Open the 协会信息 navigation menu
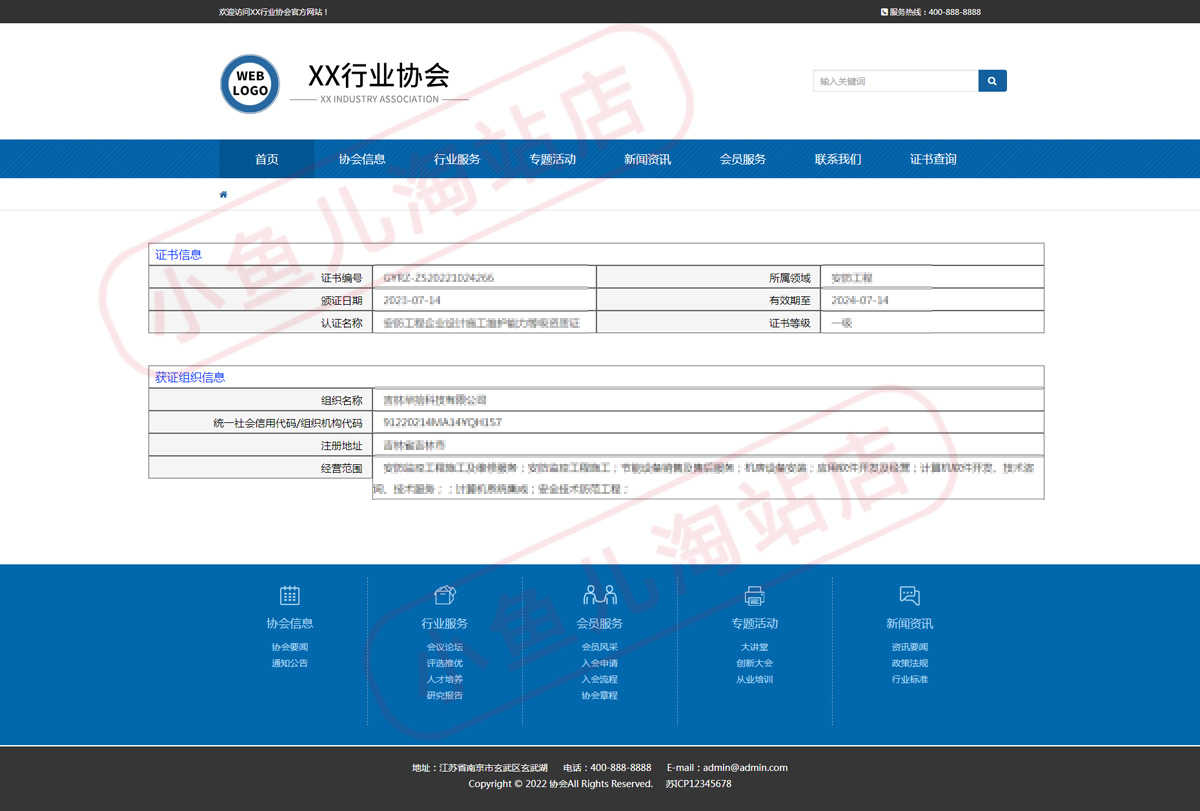 [362, 159]
